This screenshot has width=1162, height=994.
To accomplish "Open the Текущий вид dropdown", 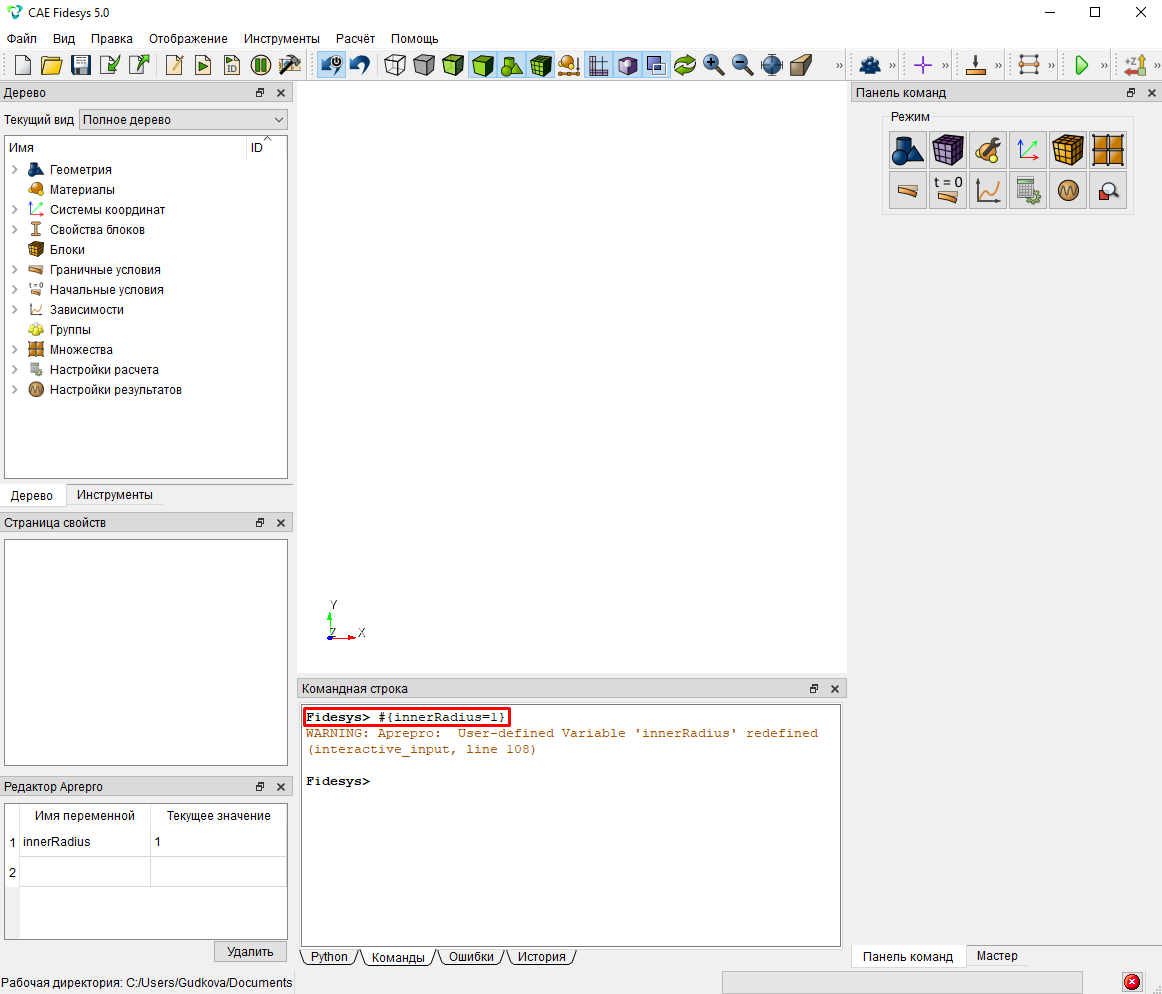I will point(183,119).
